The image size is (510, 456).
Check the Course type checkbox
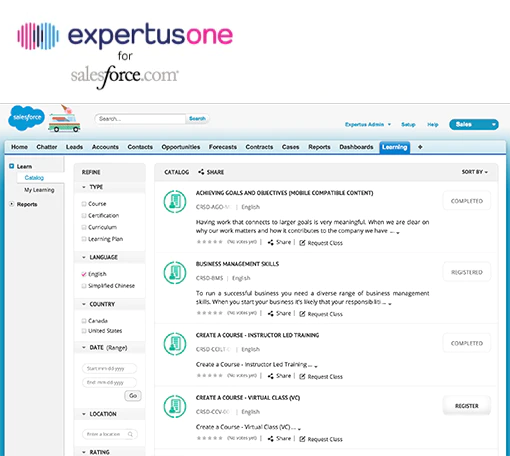84,204
